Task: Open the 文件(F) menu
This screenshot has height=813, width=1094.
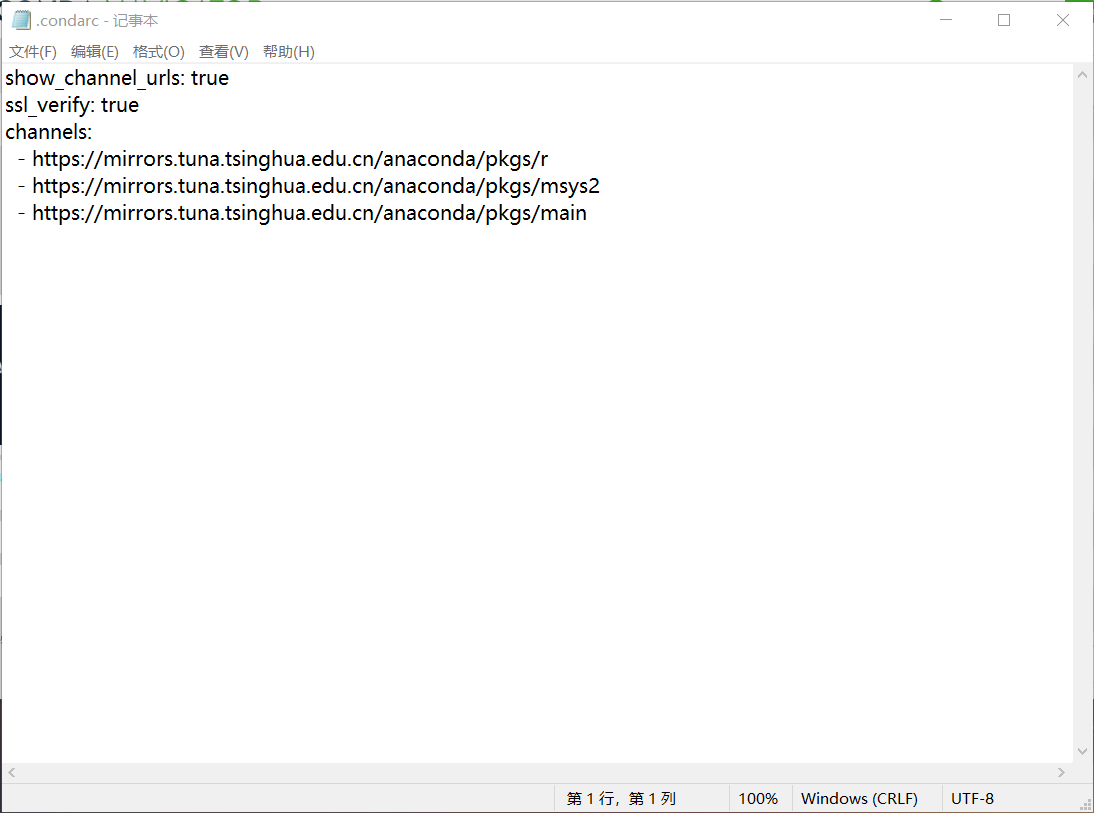Action: pos(33,52)
